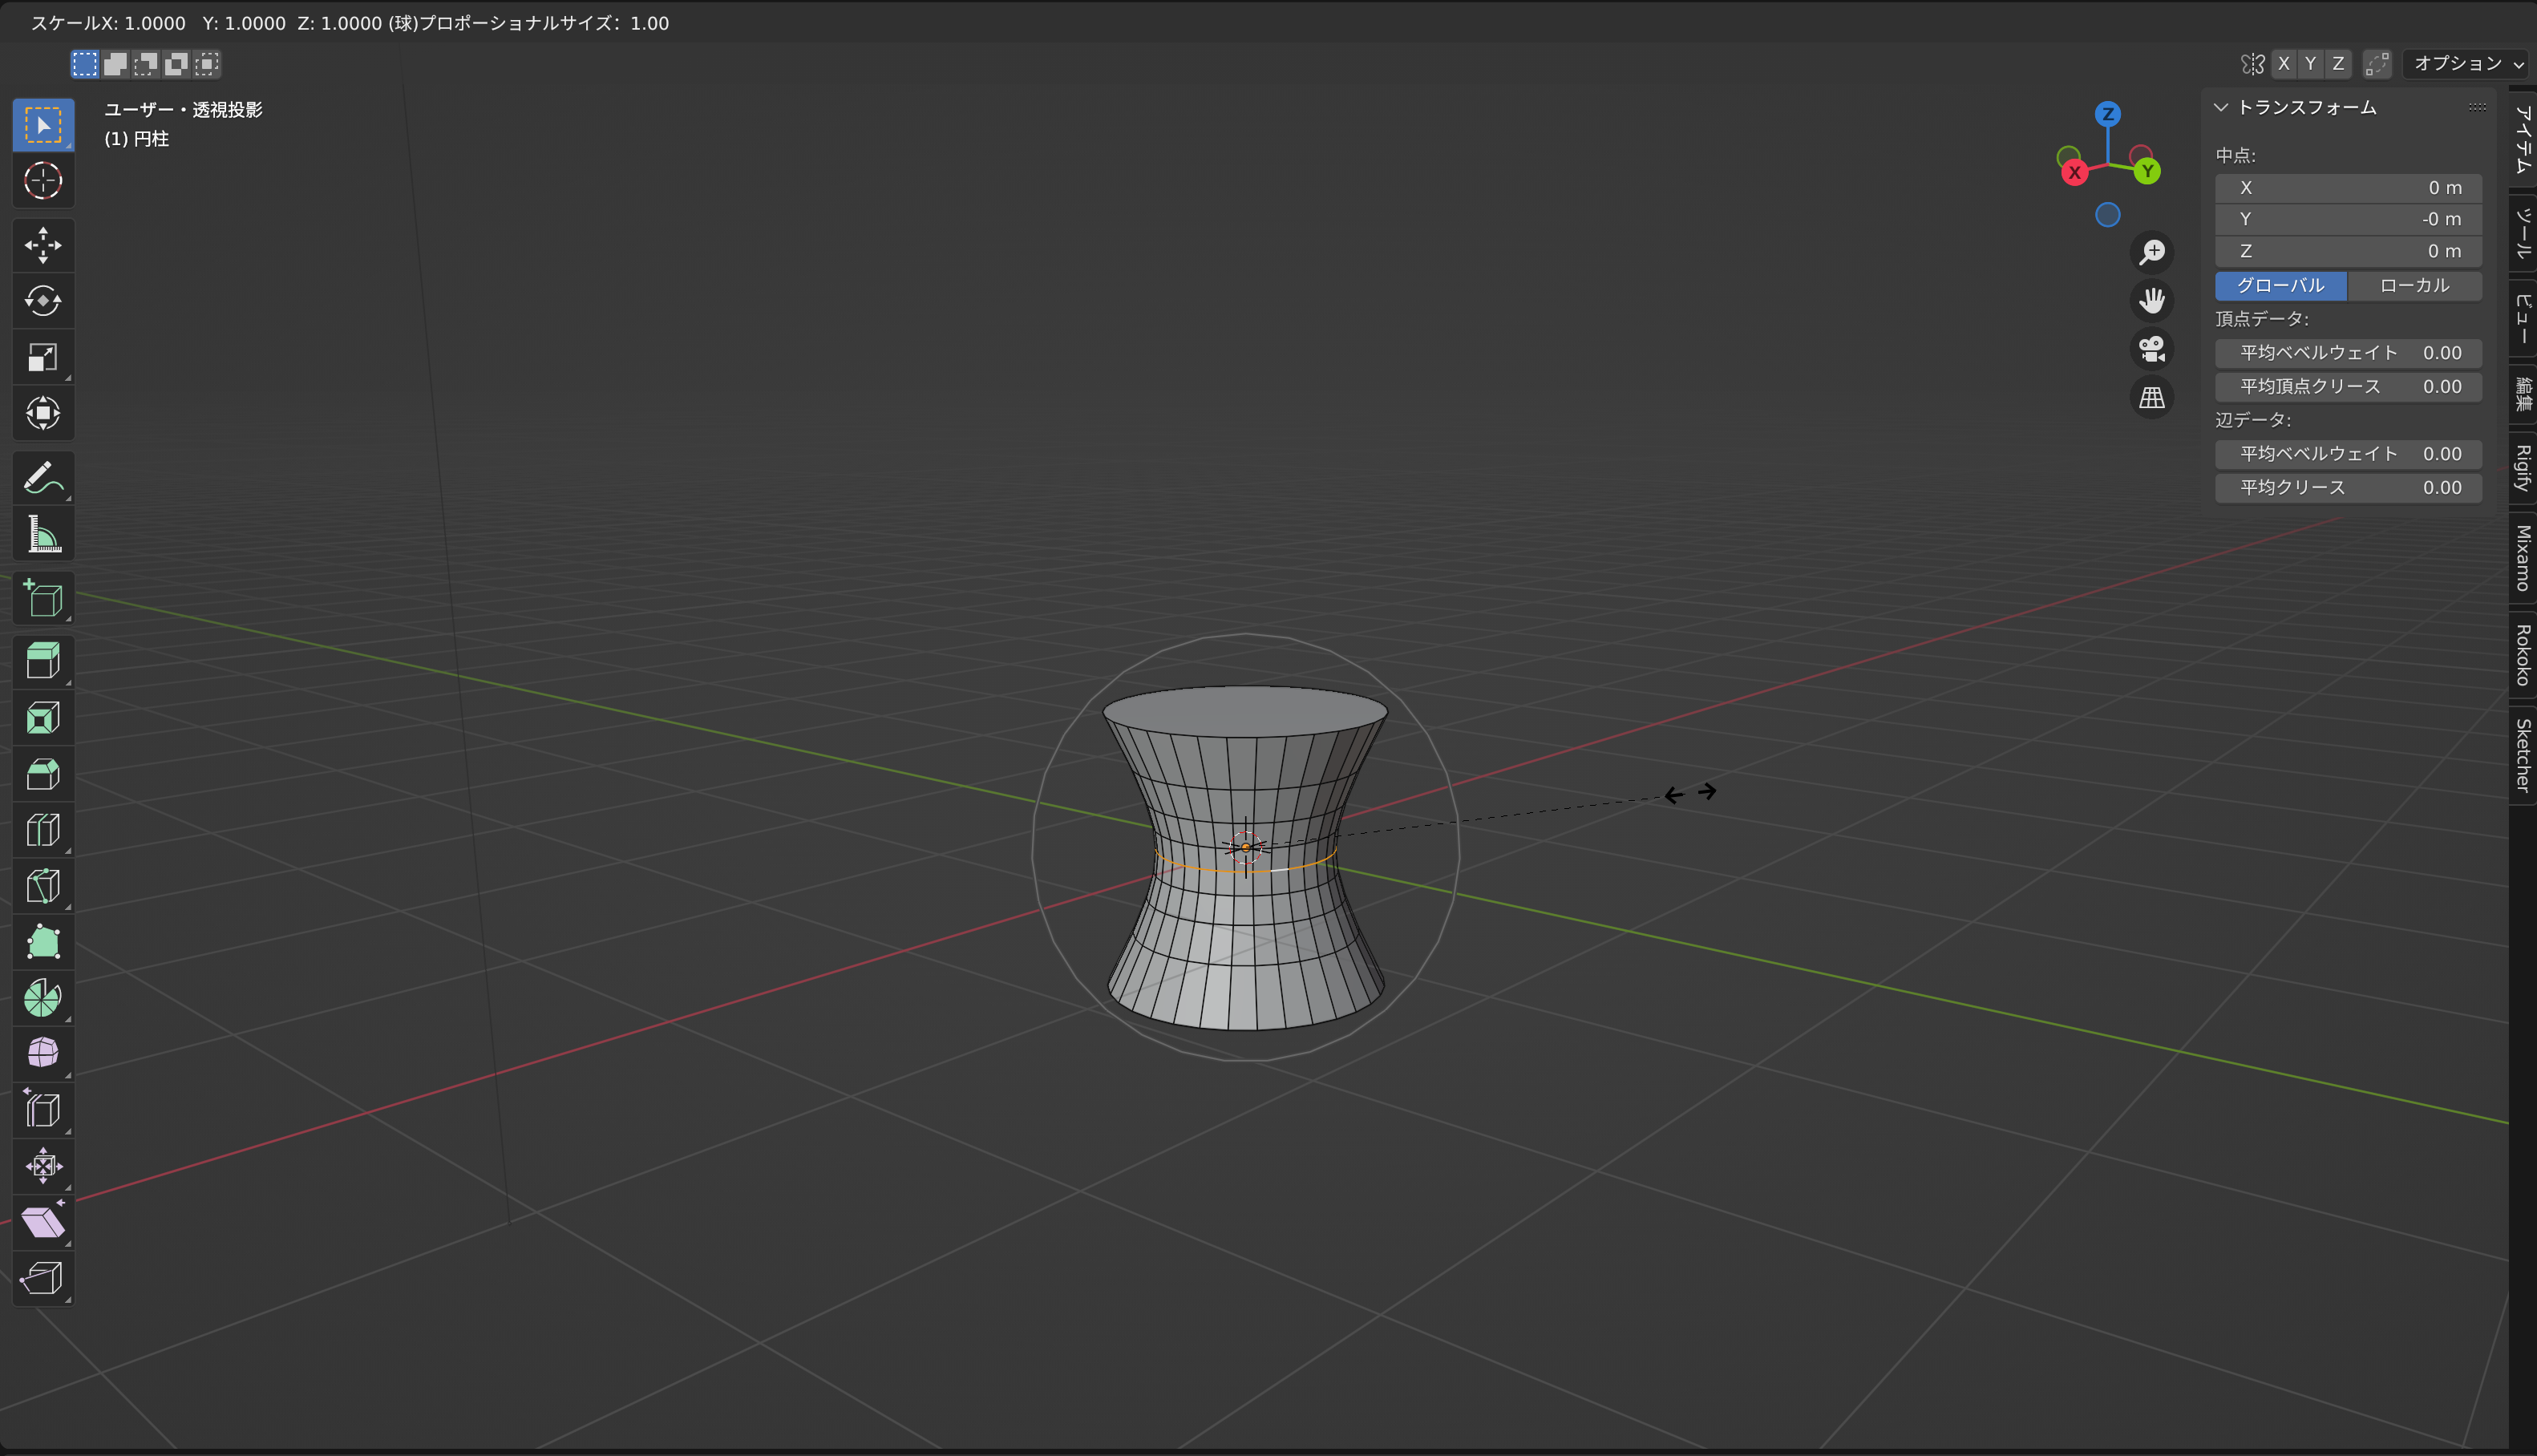Open the Mixamo sidebar tab
This screenshot has width=2537, height=1456.
tap(2523, 558)
